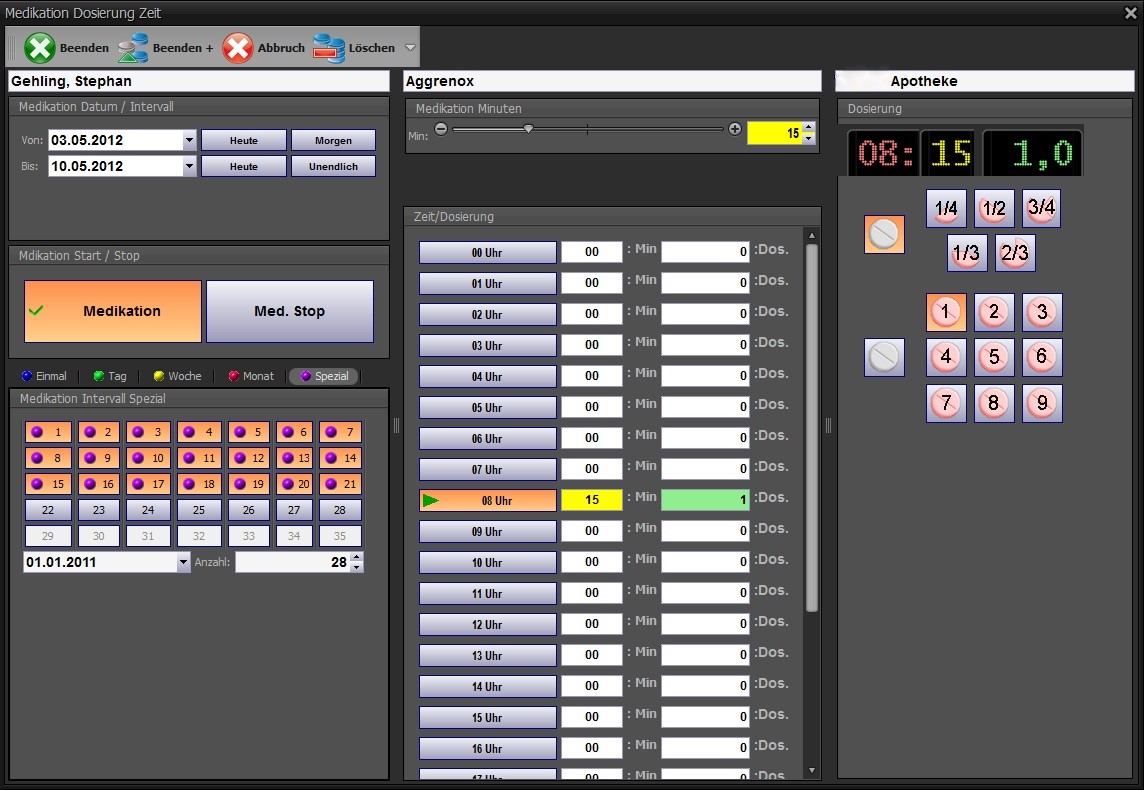Select the 1/4 pill dosage icon
Screen dimensions: 1144x790
[x=945, y=209]
